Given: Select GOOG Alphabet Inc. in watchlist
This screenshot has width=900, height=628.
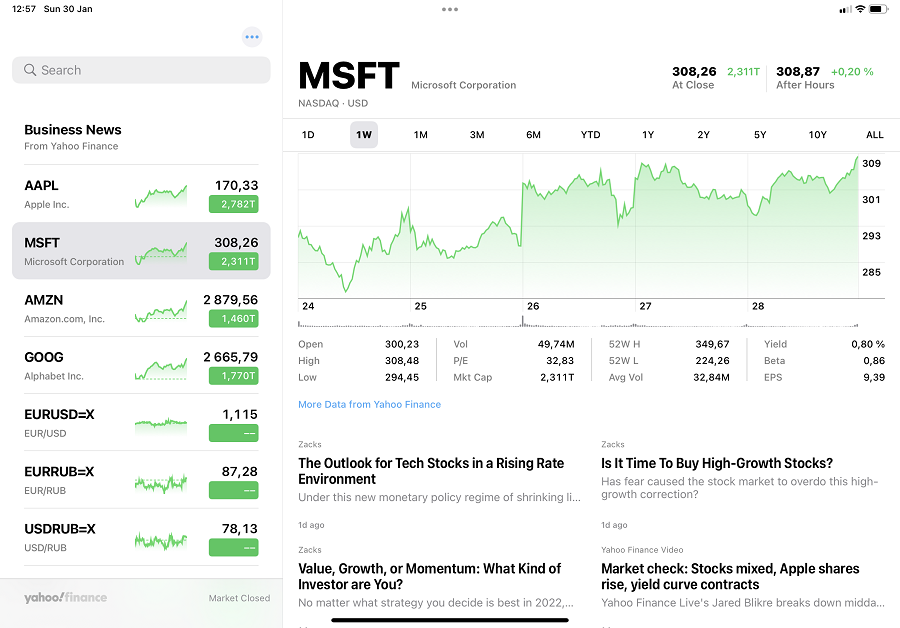Looking at the screenshot, I should 141,366.
